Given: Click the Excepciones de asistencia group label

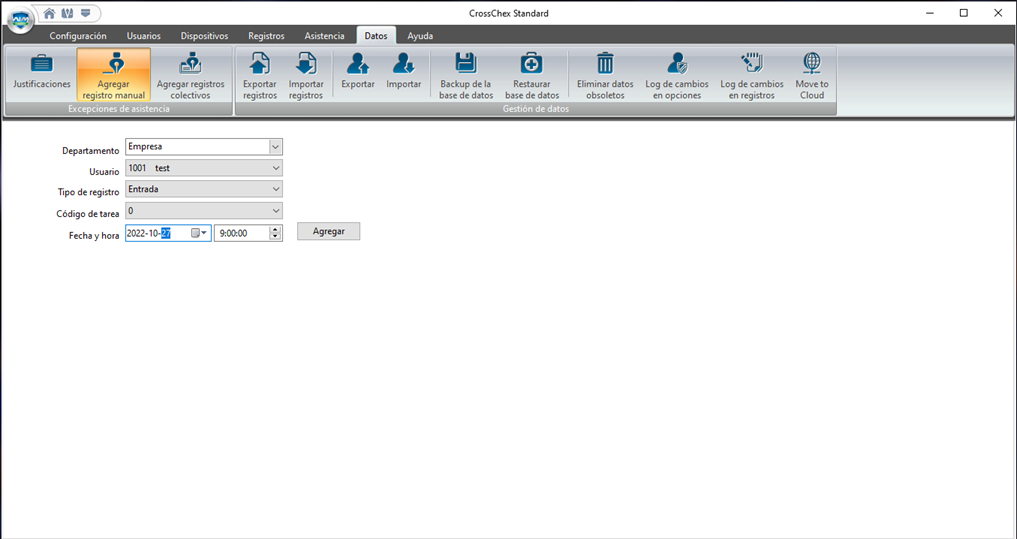Looking at the screenshot, I should click(119, 109).
